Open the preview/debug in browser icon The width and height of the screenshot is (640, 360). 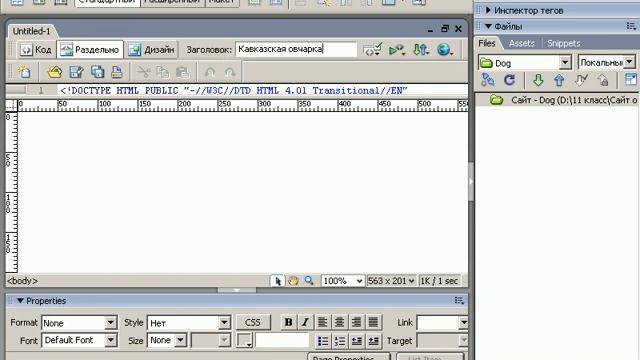click(396, 50)
